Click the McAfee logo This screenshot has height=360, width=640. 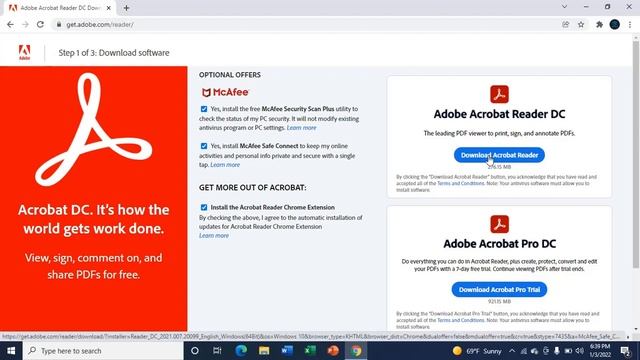pyautogui.click(x=225, y=92)
